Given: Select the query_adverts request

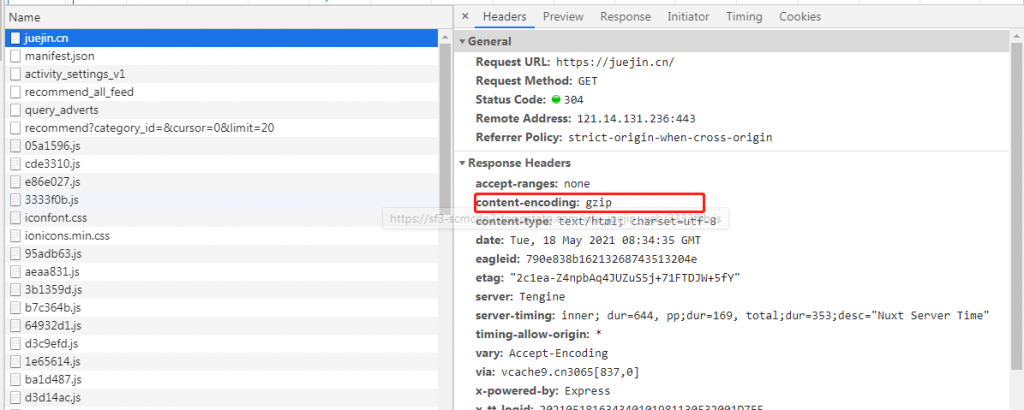Looking at the screenshot, I should tap(222, 110).
